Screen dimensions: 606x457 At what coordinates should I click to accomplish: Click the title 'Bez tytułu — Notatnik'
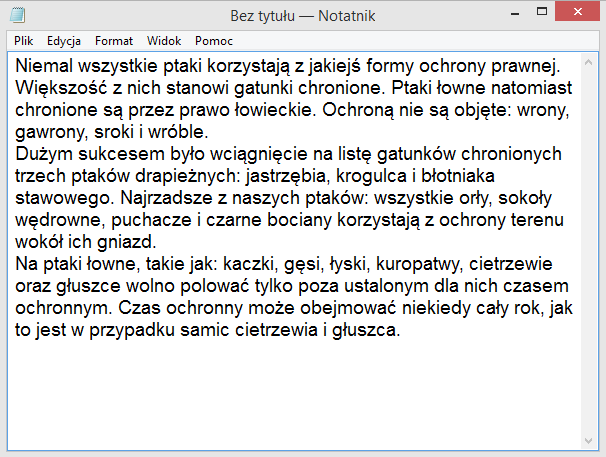pyautogui.click(x=303, y=16)
